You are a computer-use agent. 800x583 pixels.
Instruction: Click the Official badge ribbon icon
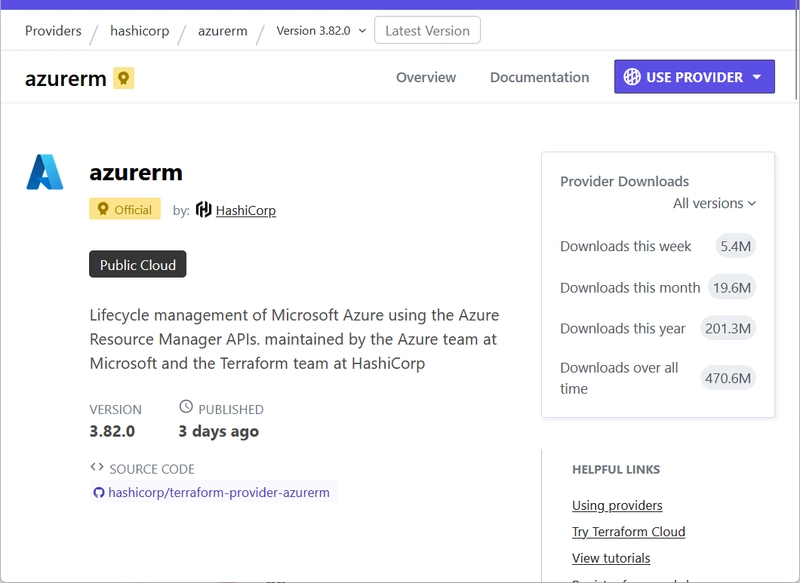point(103,209)
